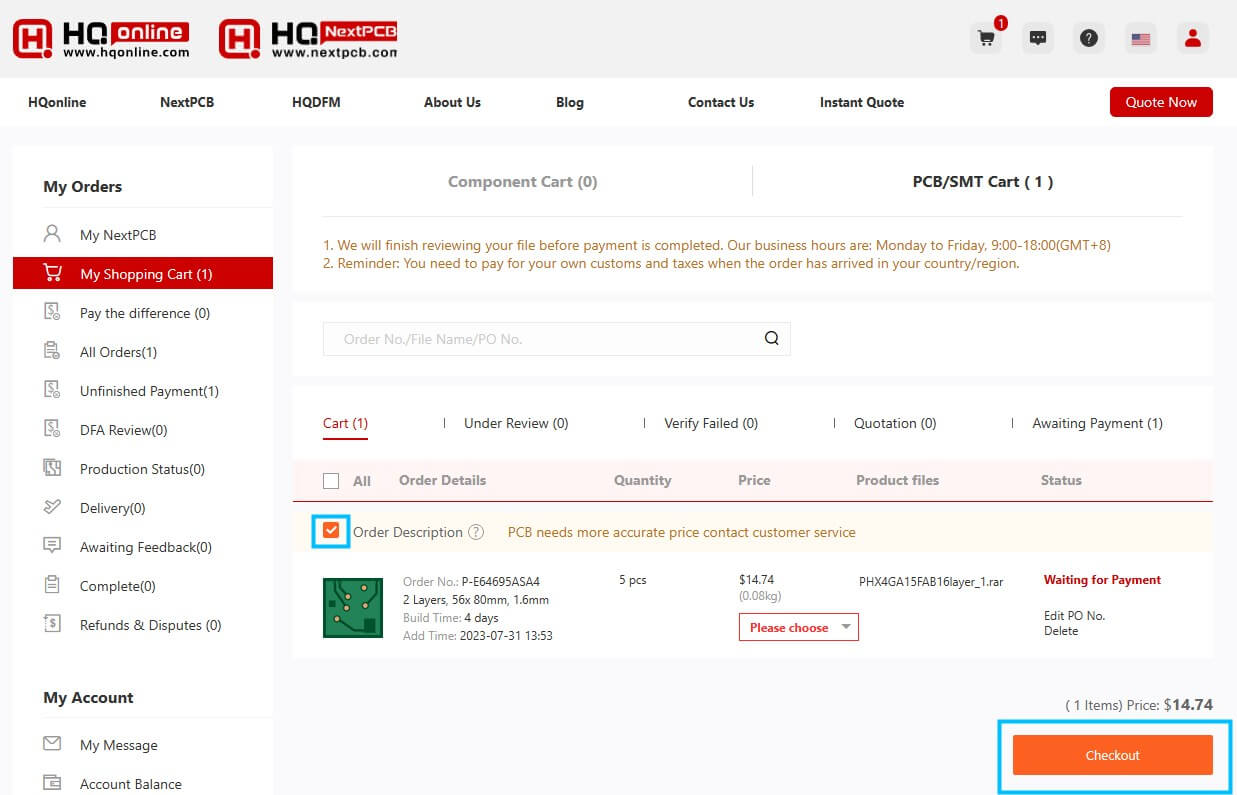This screenshot has height=795, width=1237.
Task: Open the green PCB thumbnail image
Action: click(353, 607)
